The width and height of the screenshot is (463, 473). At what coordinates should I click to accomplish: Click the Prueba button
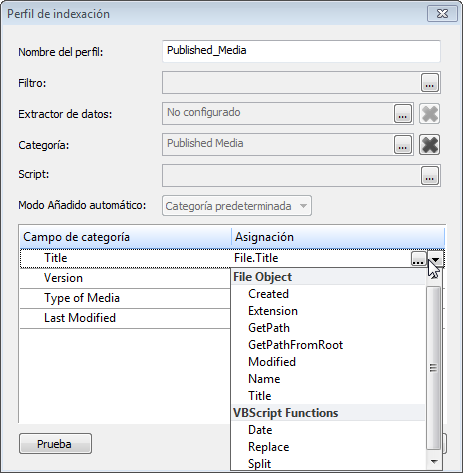(x=55, y=444)
